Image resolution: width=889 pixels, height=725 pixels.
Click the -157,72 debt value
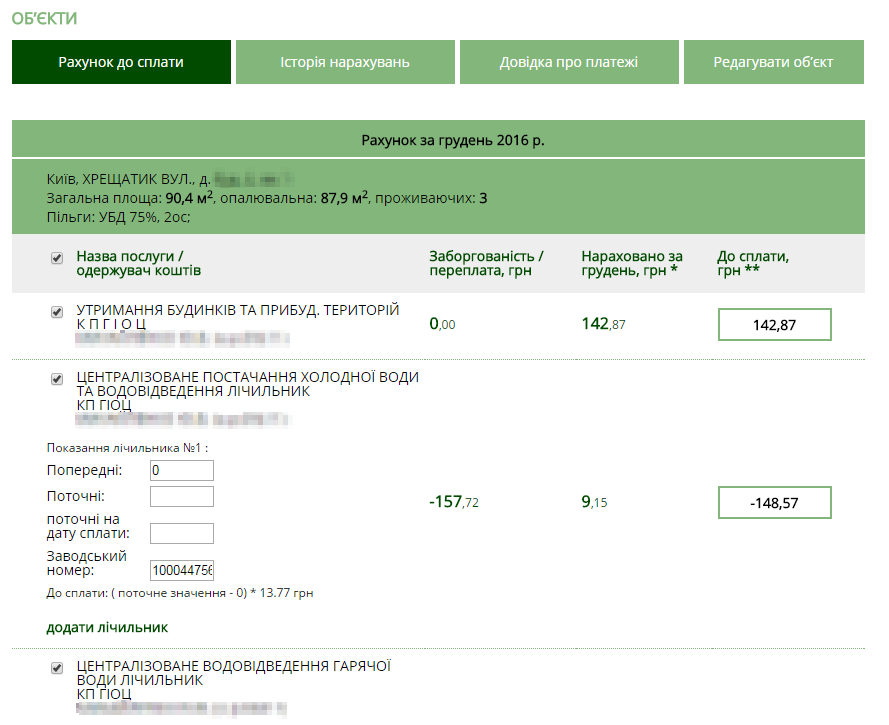454,502
